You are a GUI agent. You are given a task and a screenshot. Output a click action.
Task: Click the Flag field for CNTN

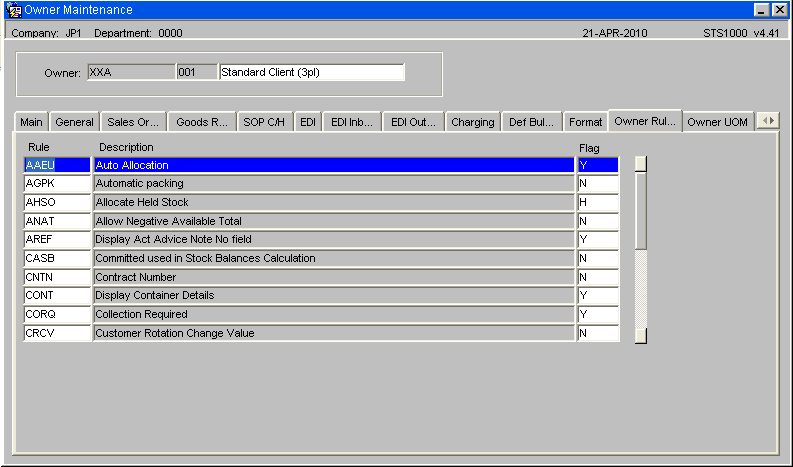(x=598, y=277)
